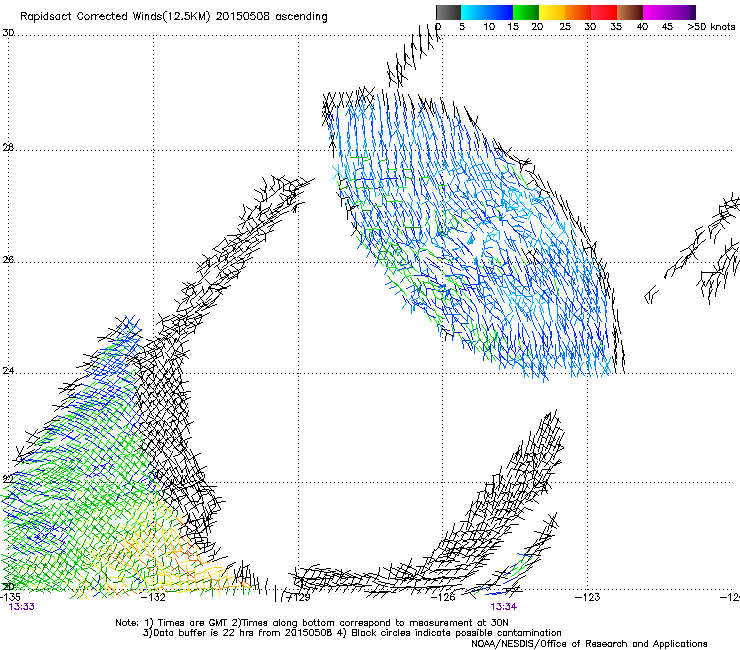Click the brown 35-40 knots legend segment

630,12
